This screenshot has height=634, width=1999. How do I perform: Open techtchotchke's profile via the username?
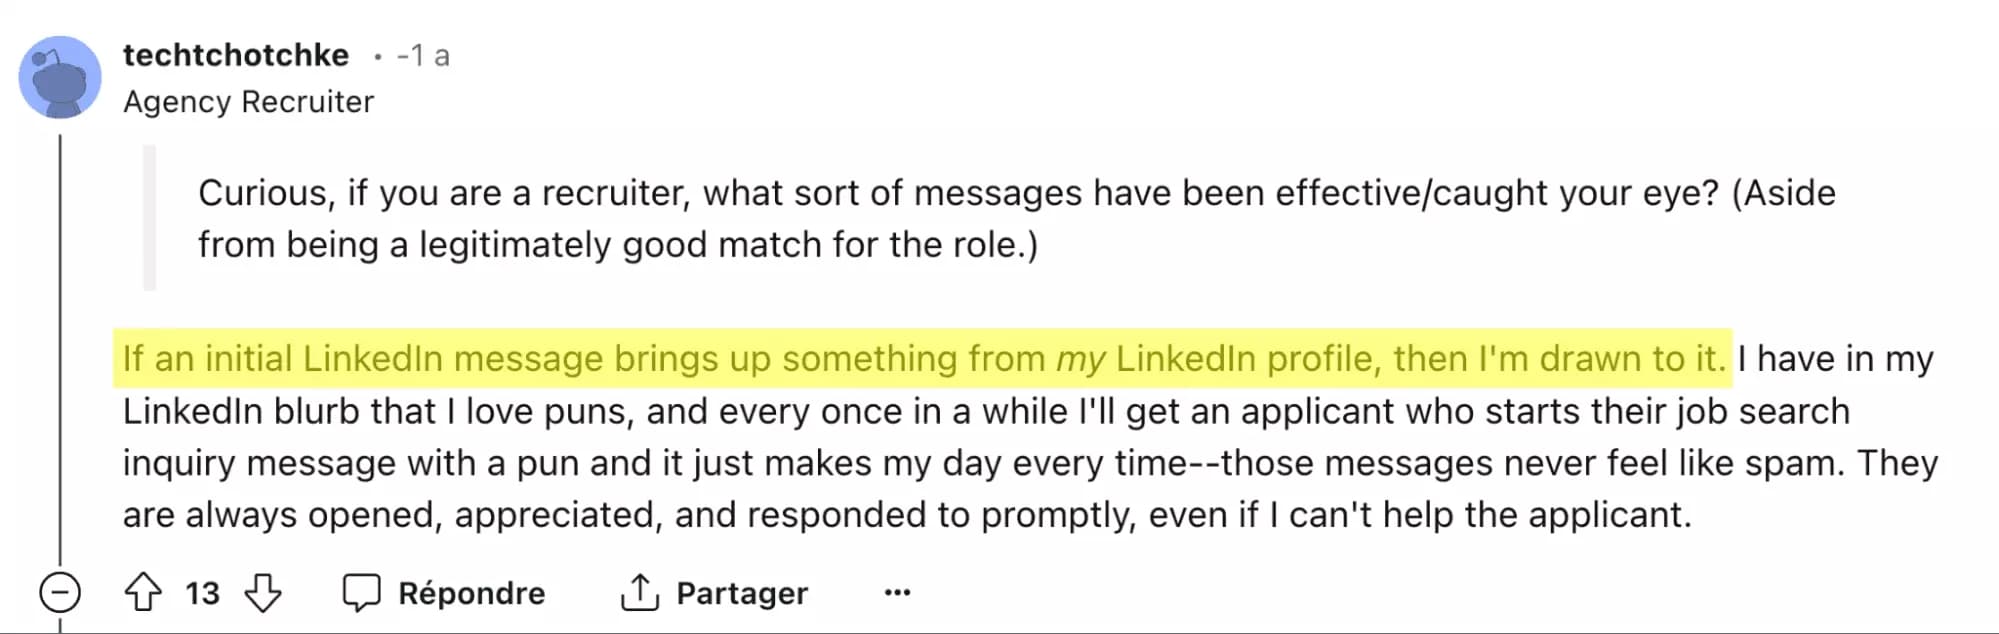point(235,55)
